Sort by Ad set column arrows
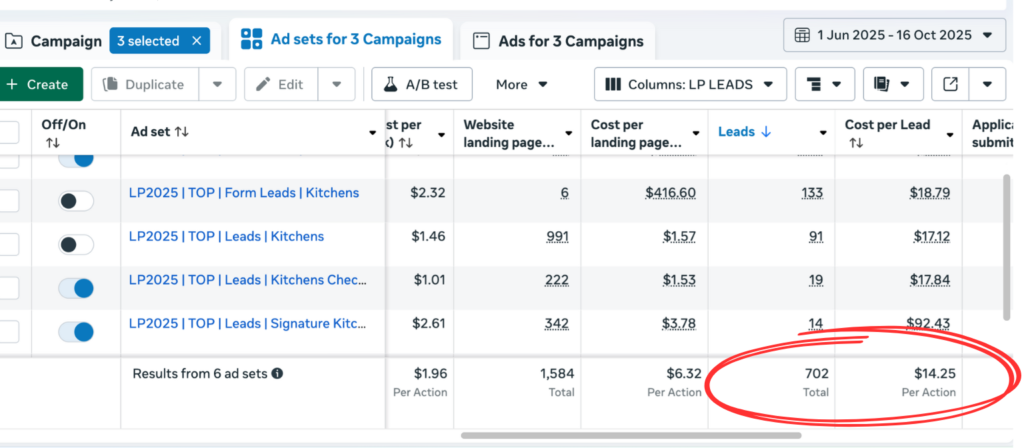 [182, 132]
